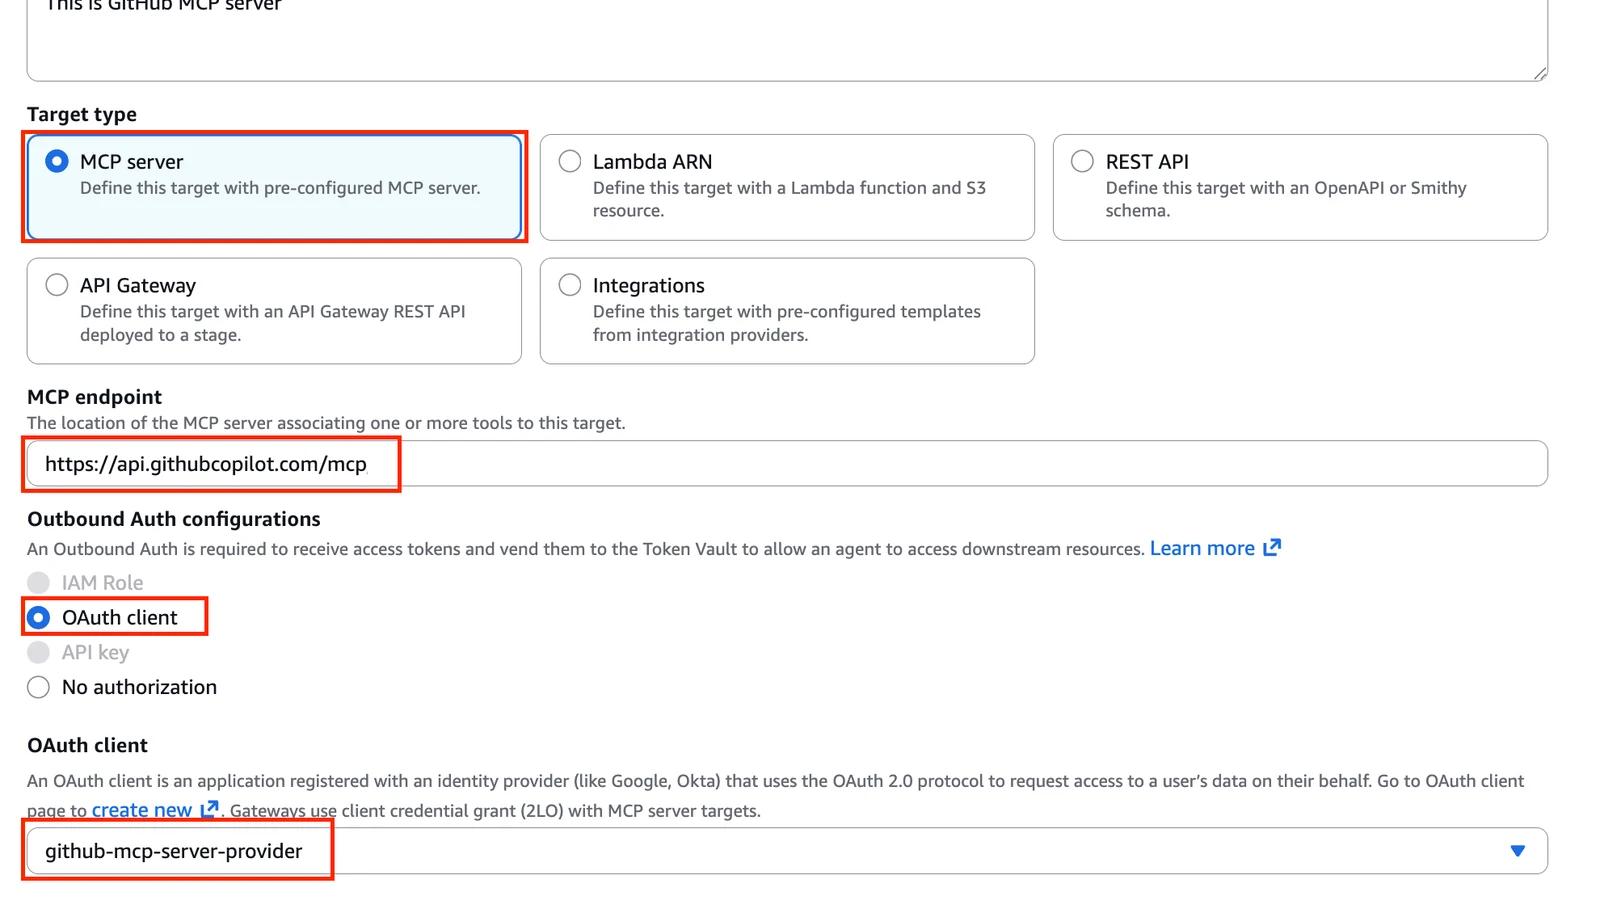The width and height of the screenshot is (1600, 900).
Task: Select the Lambda ARN radio button
Action: pyautogui.click(x=570, y=161)
